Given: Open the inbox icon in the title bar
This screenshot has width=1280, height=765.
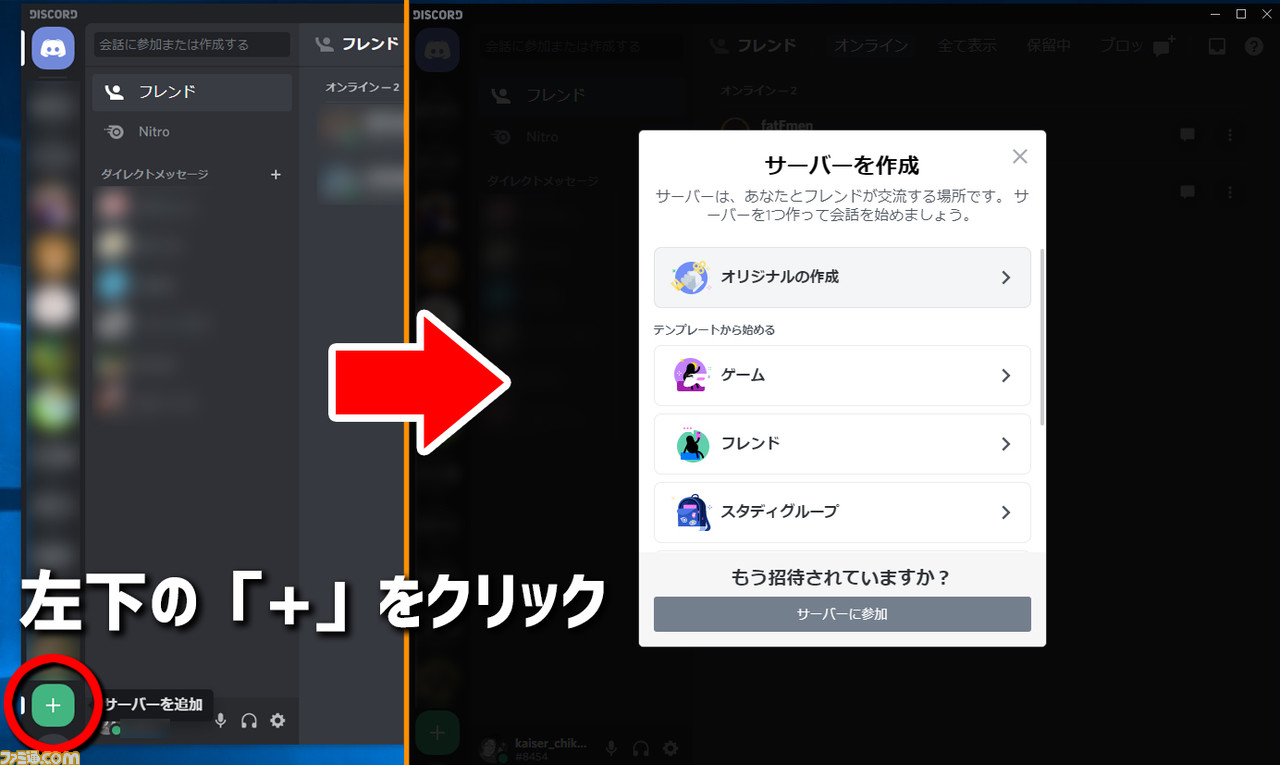Looking at the screenshot, I should click(x=1215, y=44).
